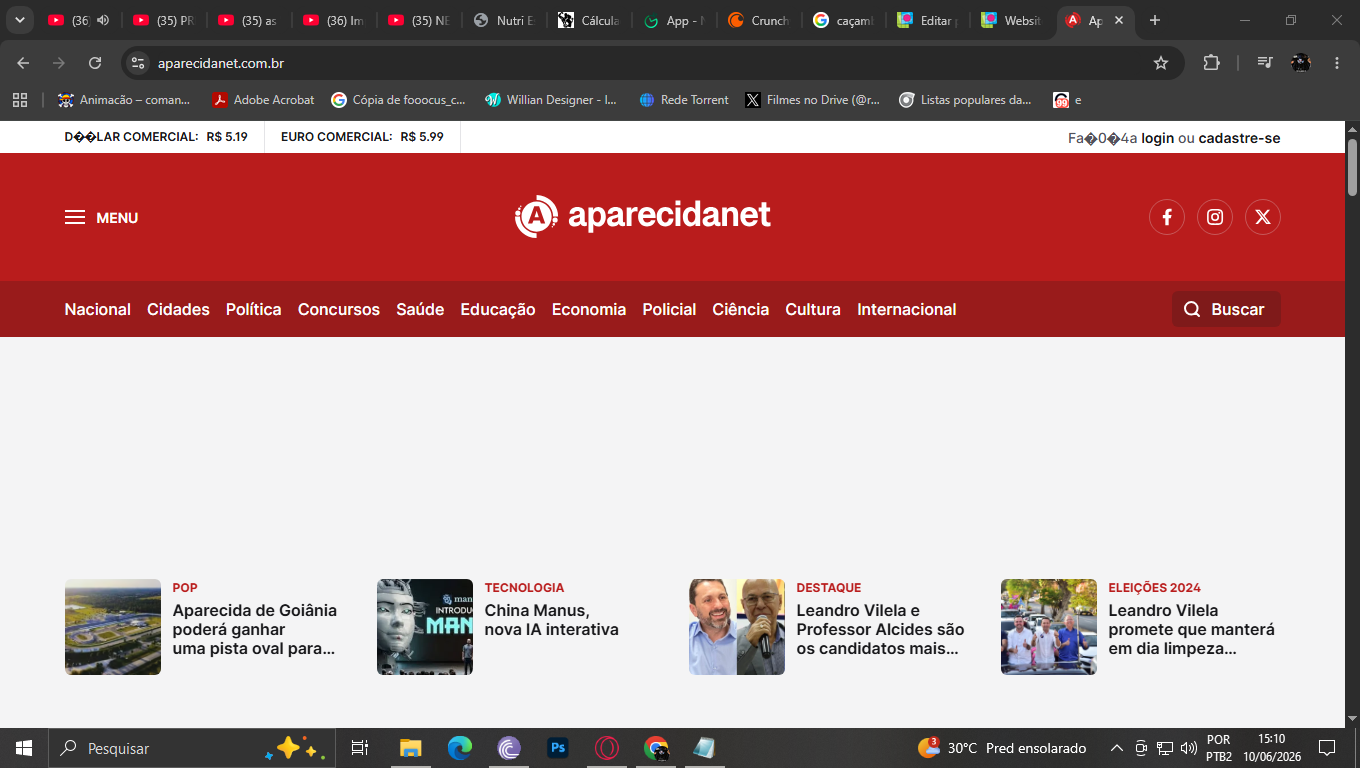Open the Animacão bookmark
Image resolution: width=1360 pixels, height=768 pixels.
coord(124,100)
